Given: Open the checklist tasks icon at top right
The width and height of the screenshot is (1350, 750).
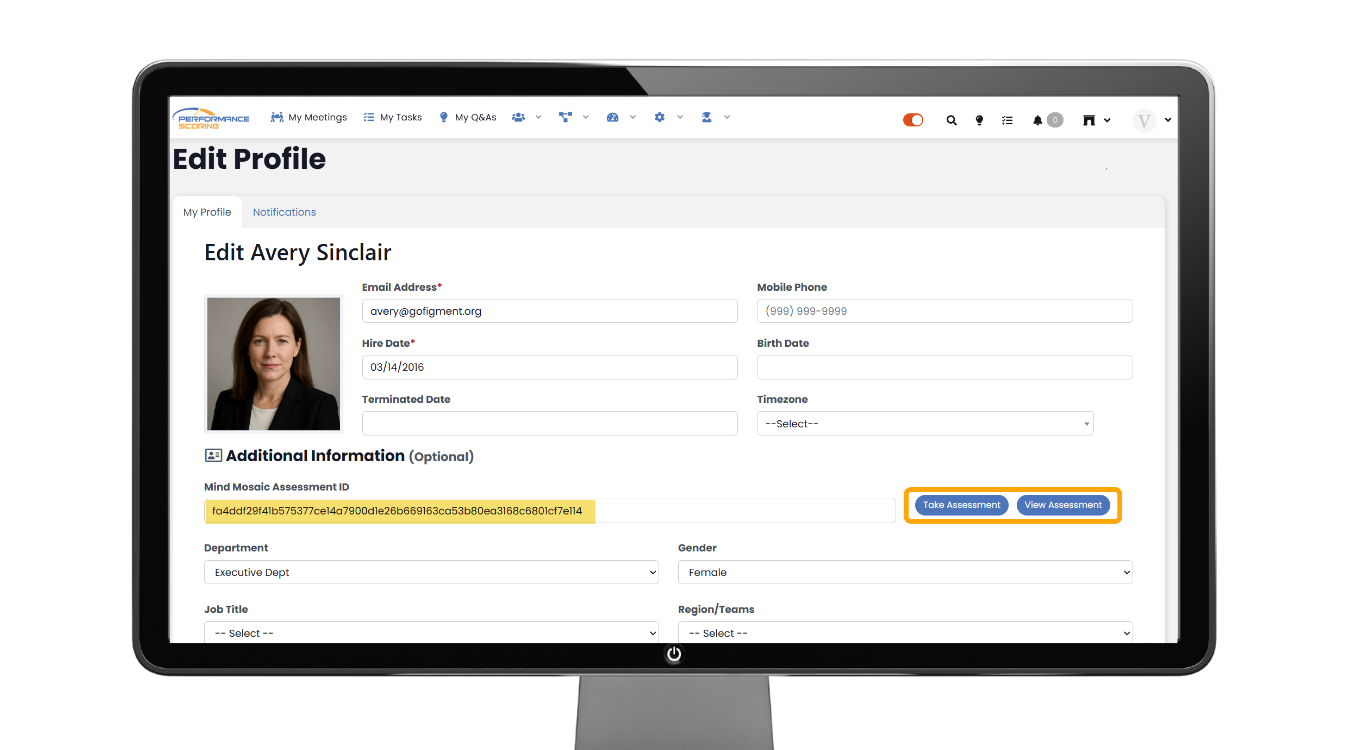Looking at the screenshot, I should tap(1007, 120).
